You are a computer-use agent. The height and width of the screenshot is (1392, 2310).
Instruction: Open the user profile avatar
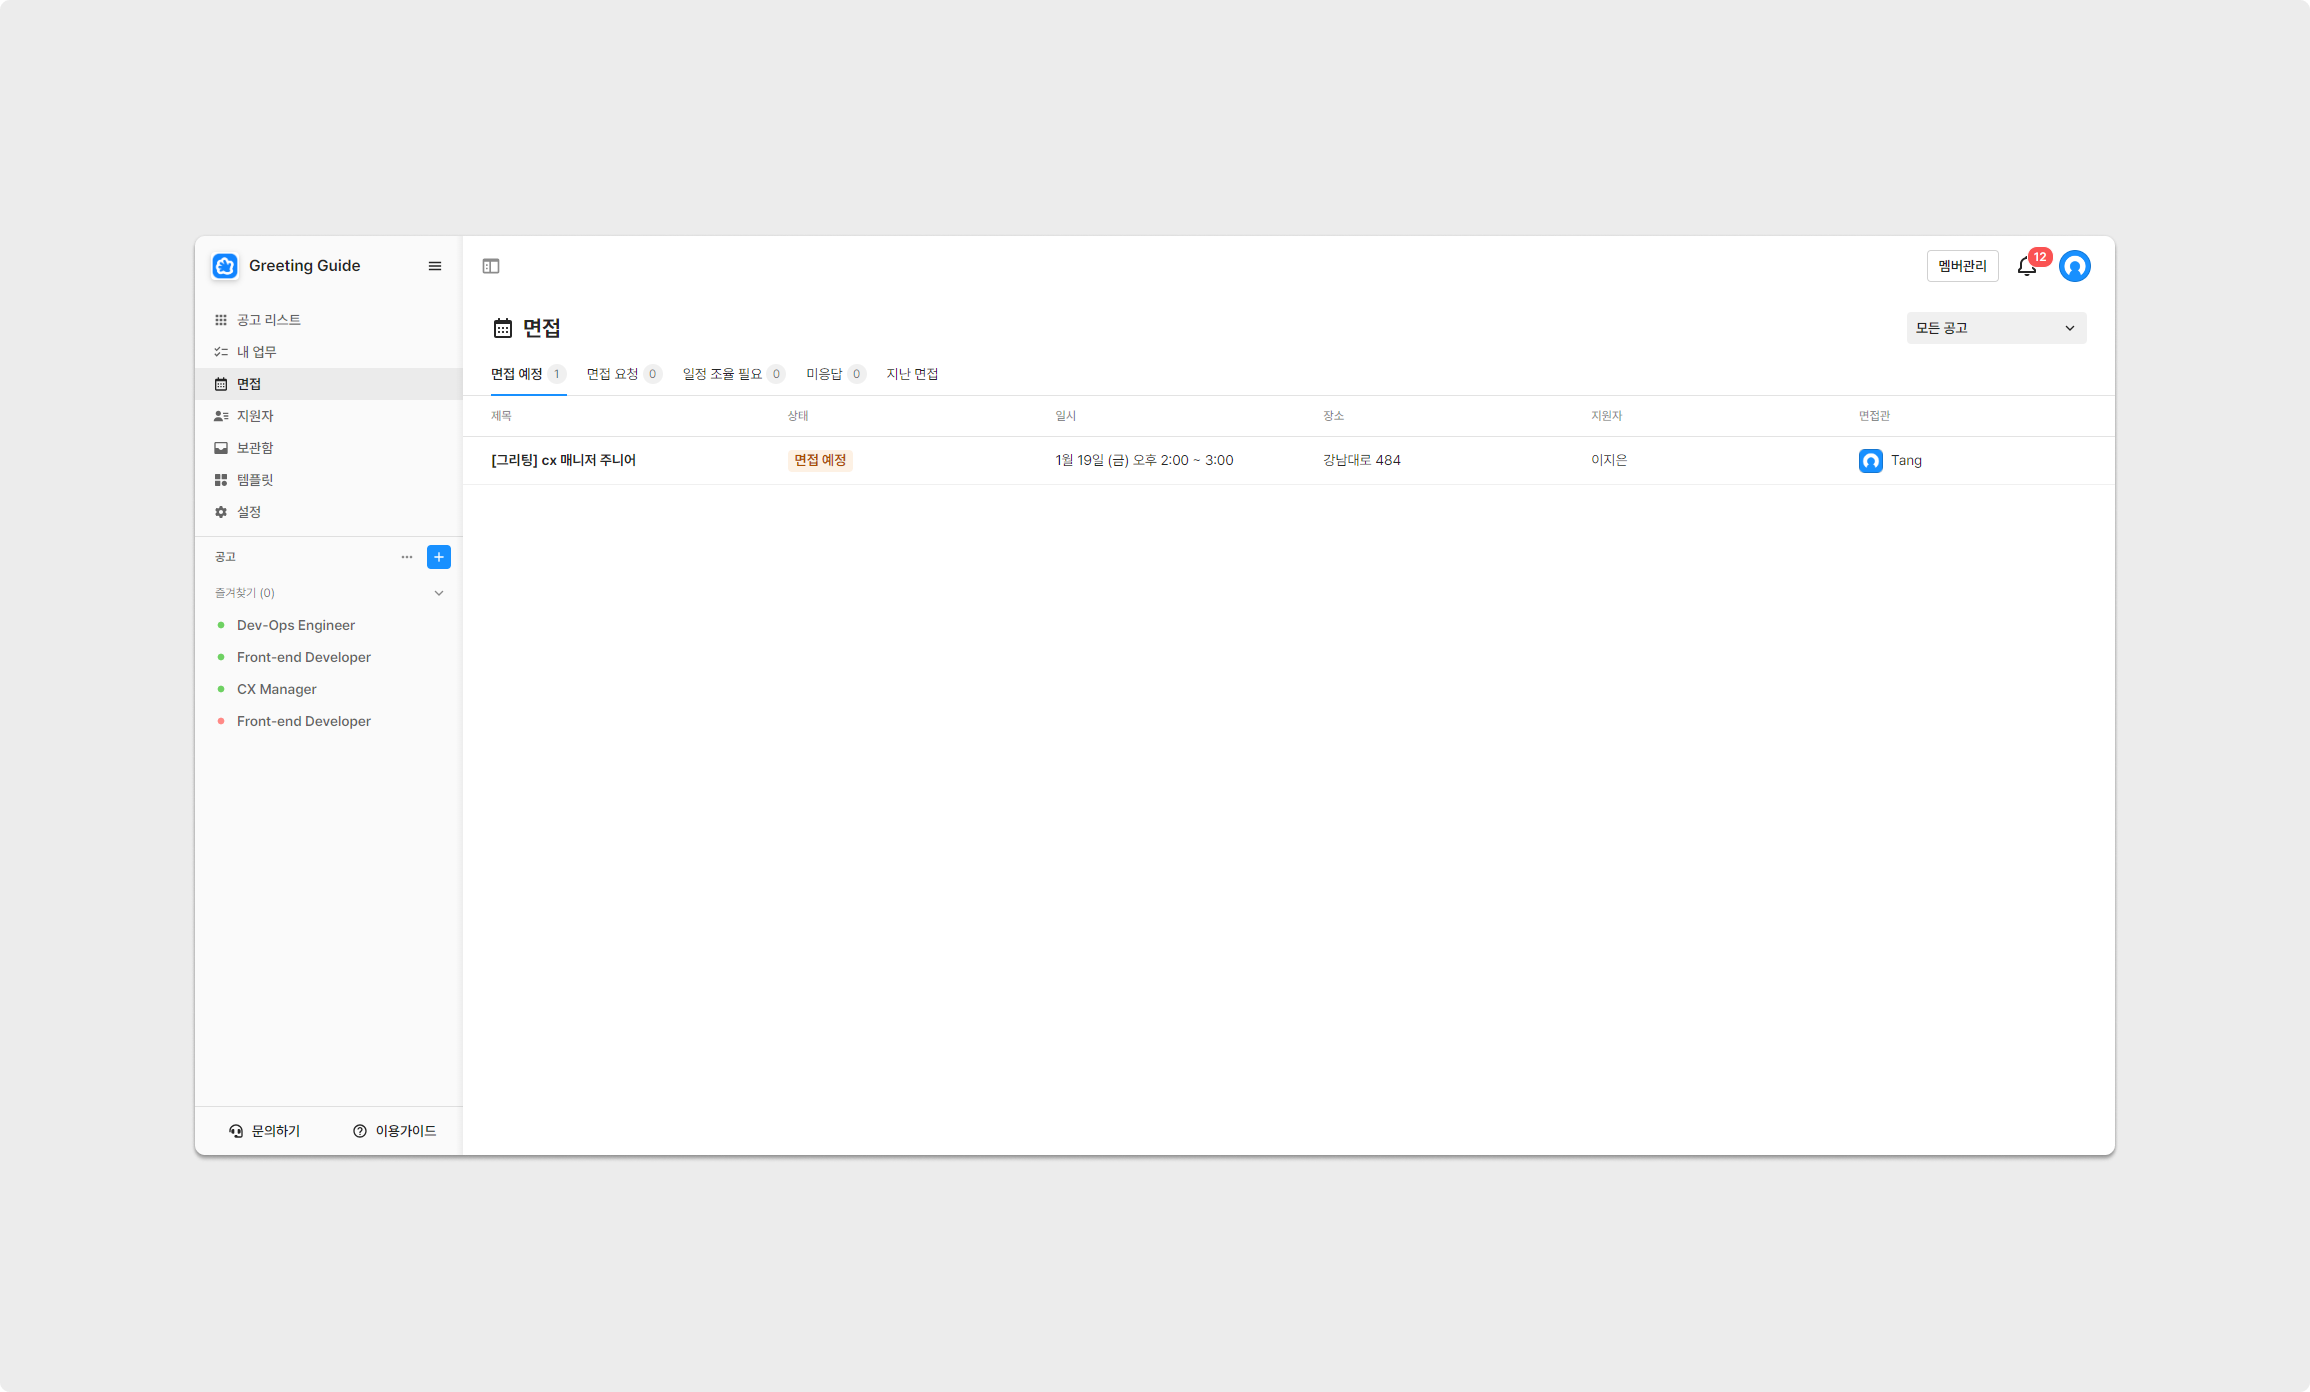[x=2075, y=266]
